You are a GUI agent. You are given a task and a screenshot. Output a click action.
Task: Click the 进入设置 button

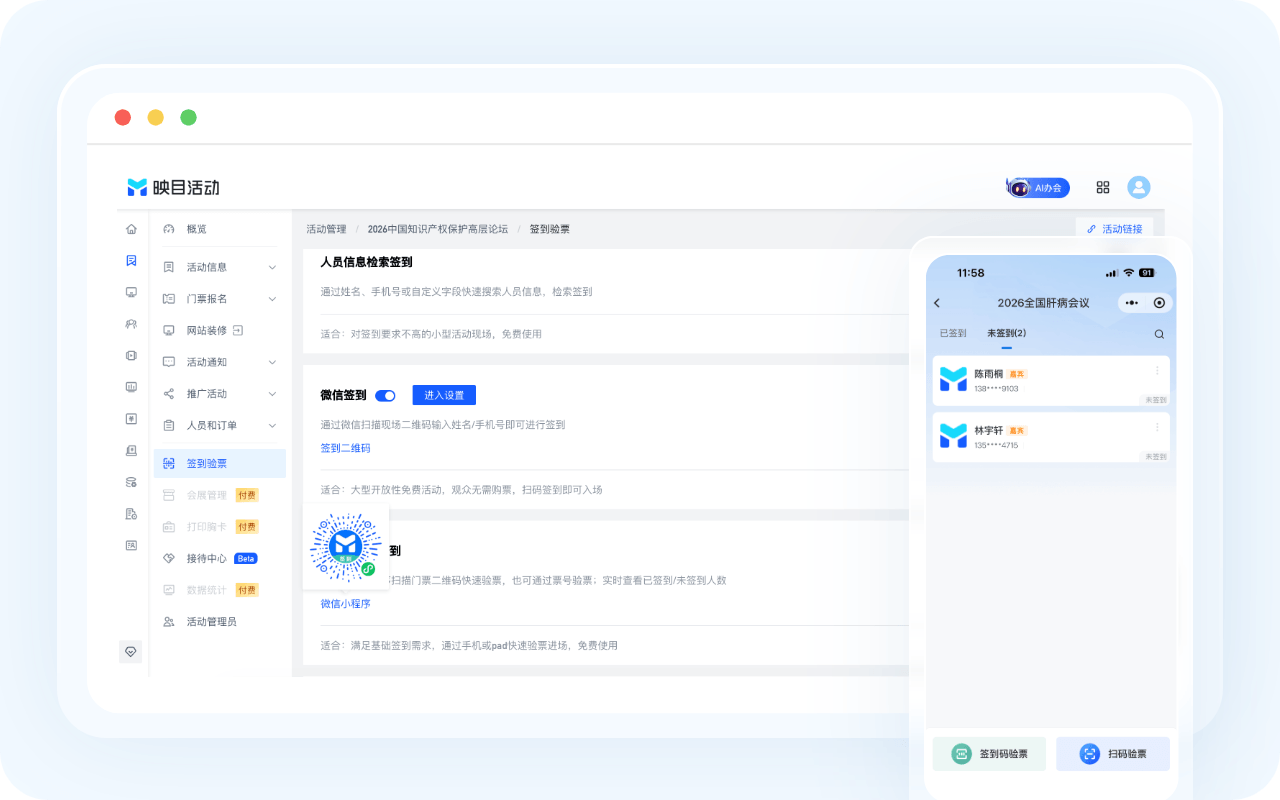444,395
